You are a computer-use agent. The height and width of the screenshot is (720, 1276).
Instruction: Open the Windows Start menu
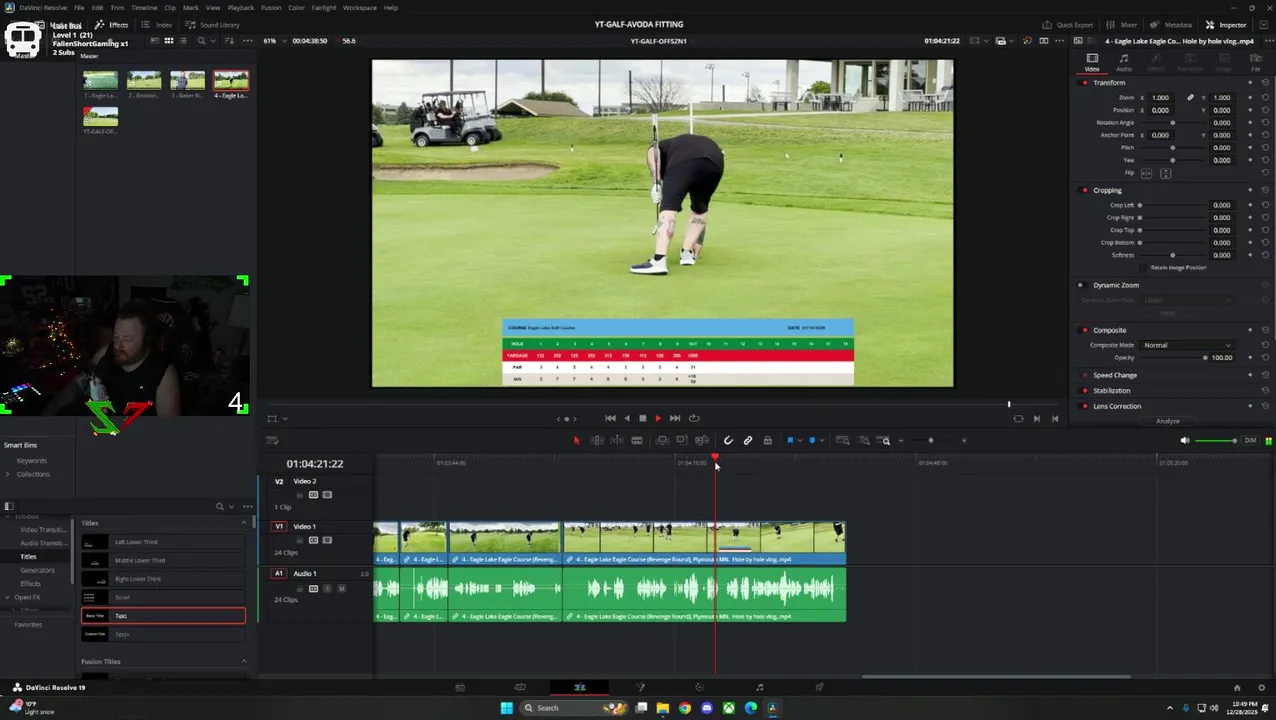tap(506, 708)
